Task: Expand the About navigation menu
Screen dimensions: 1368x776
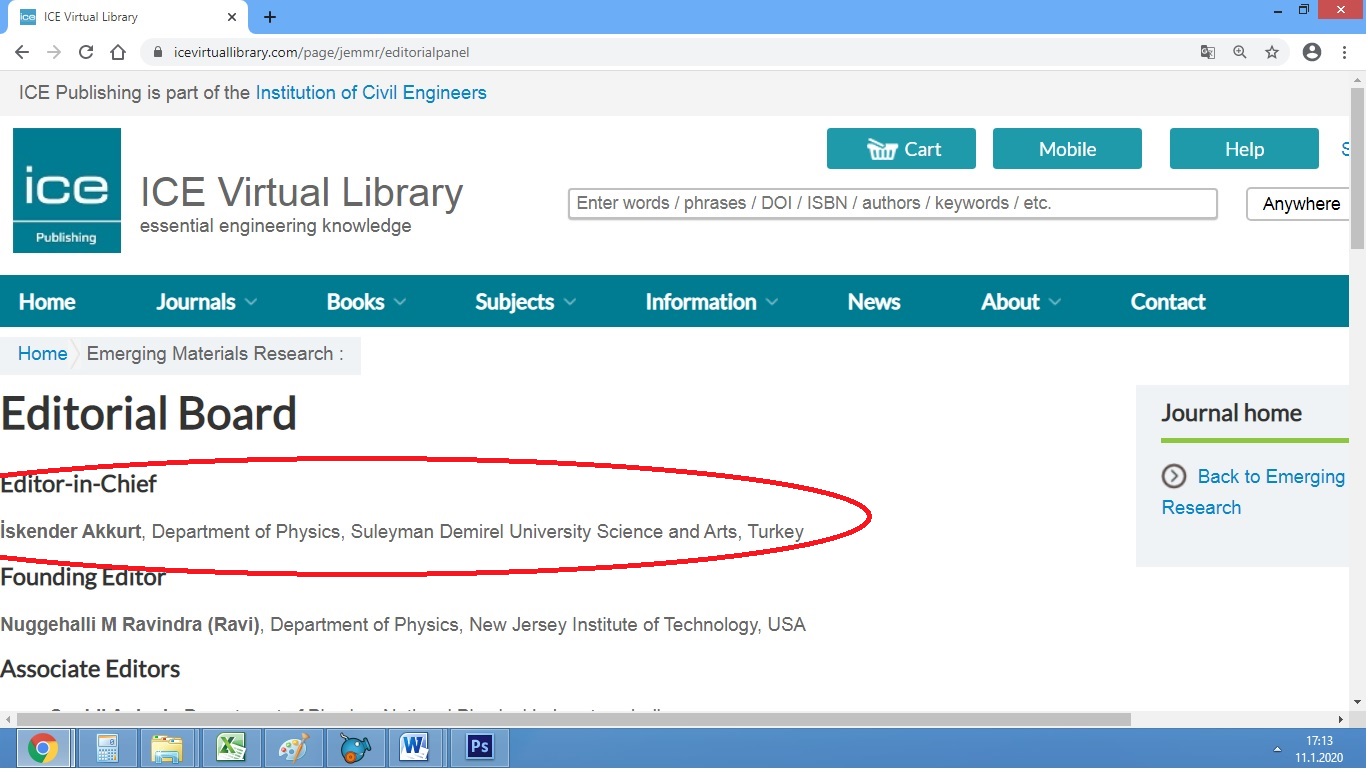Action: tap(1021, 302)
